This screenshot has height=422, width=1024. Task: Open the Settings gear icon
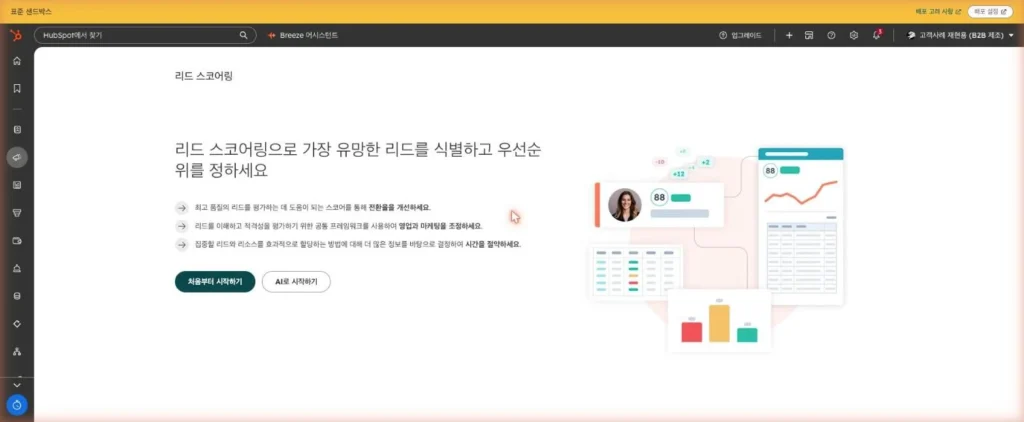pos(854,35)
